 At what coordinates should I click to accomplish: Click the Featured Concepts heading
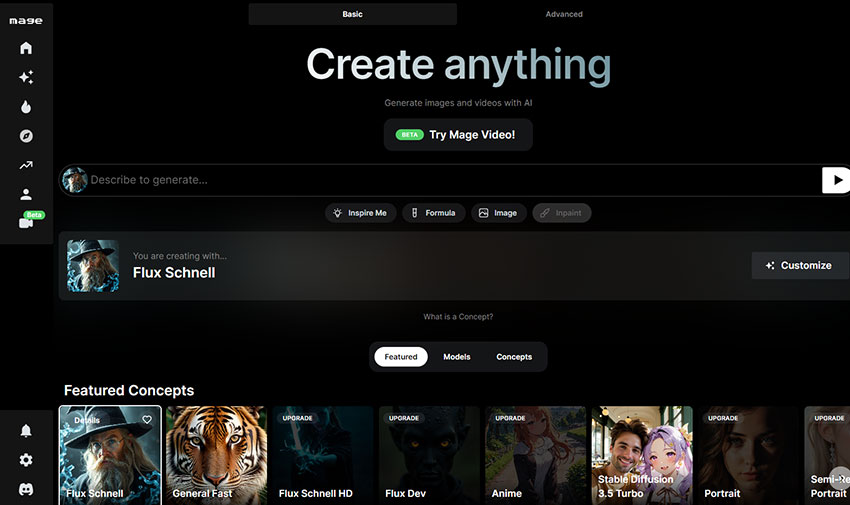[129, 390]
